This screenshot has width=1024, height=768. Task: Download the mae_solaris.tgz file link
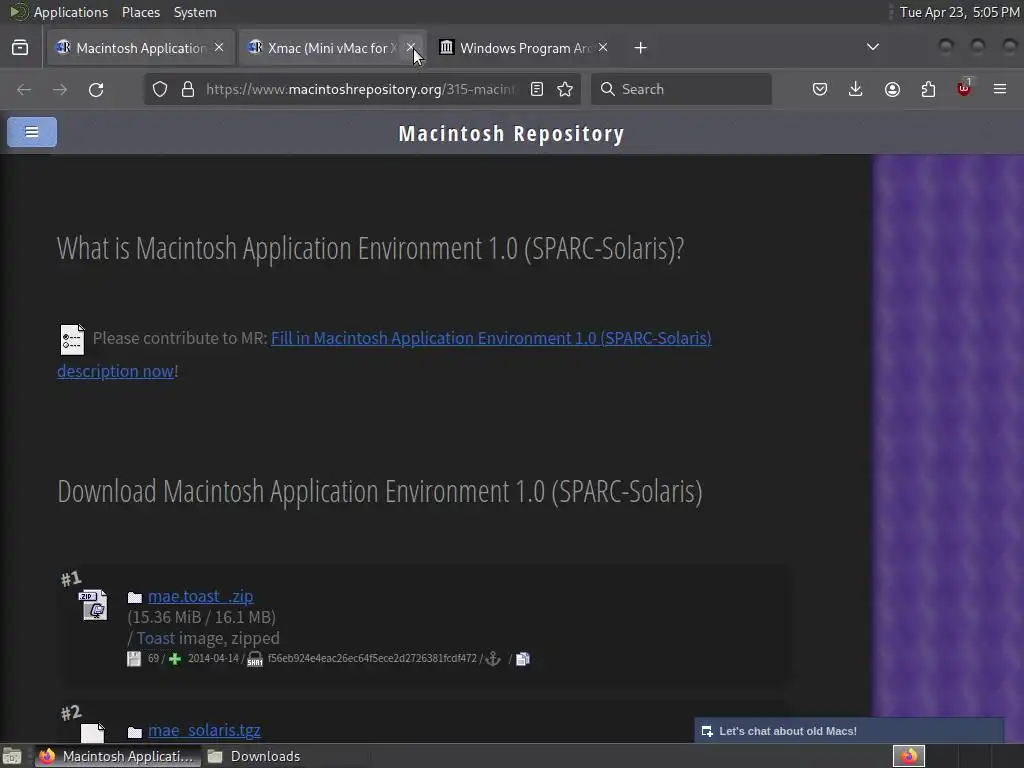click(204, 730)
